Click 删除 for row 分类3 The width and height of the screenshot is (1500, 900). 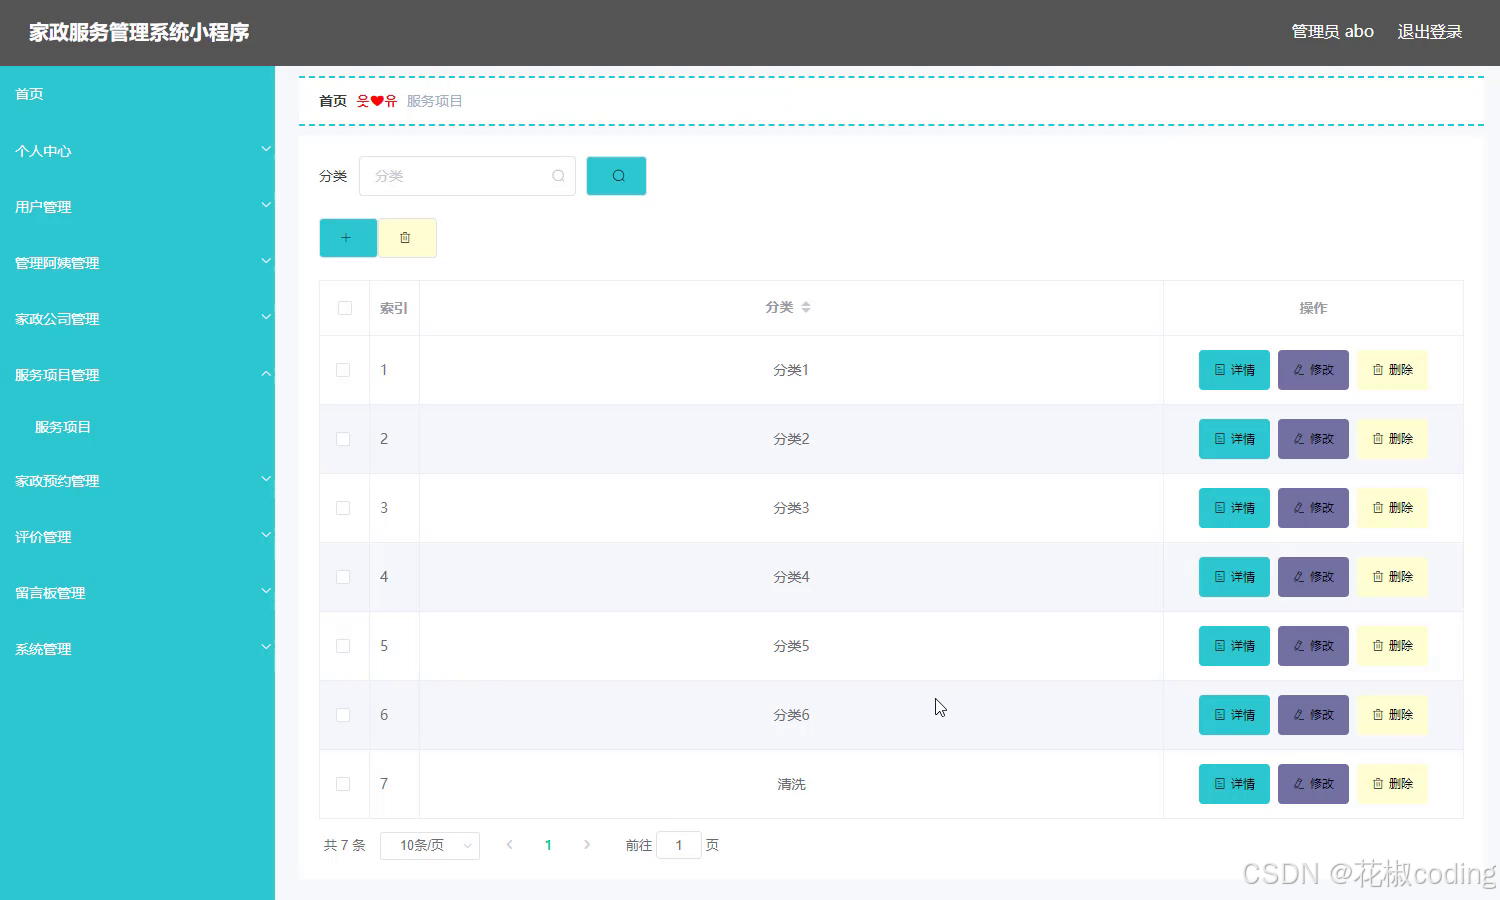coord(1392,508)
